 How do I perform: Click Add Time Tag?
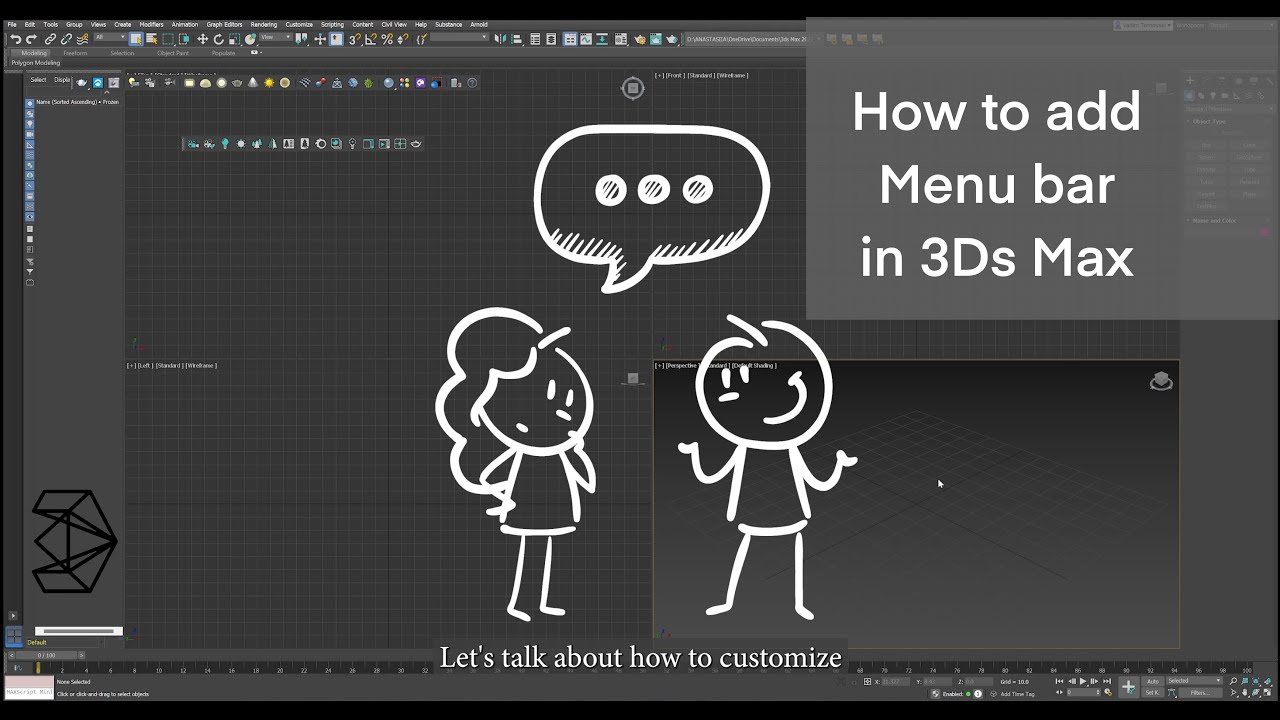[x=1017, y=694]
